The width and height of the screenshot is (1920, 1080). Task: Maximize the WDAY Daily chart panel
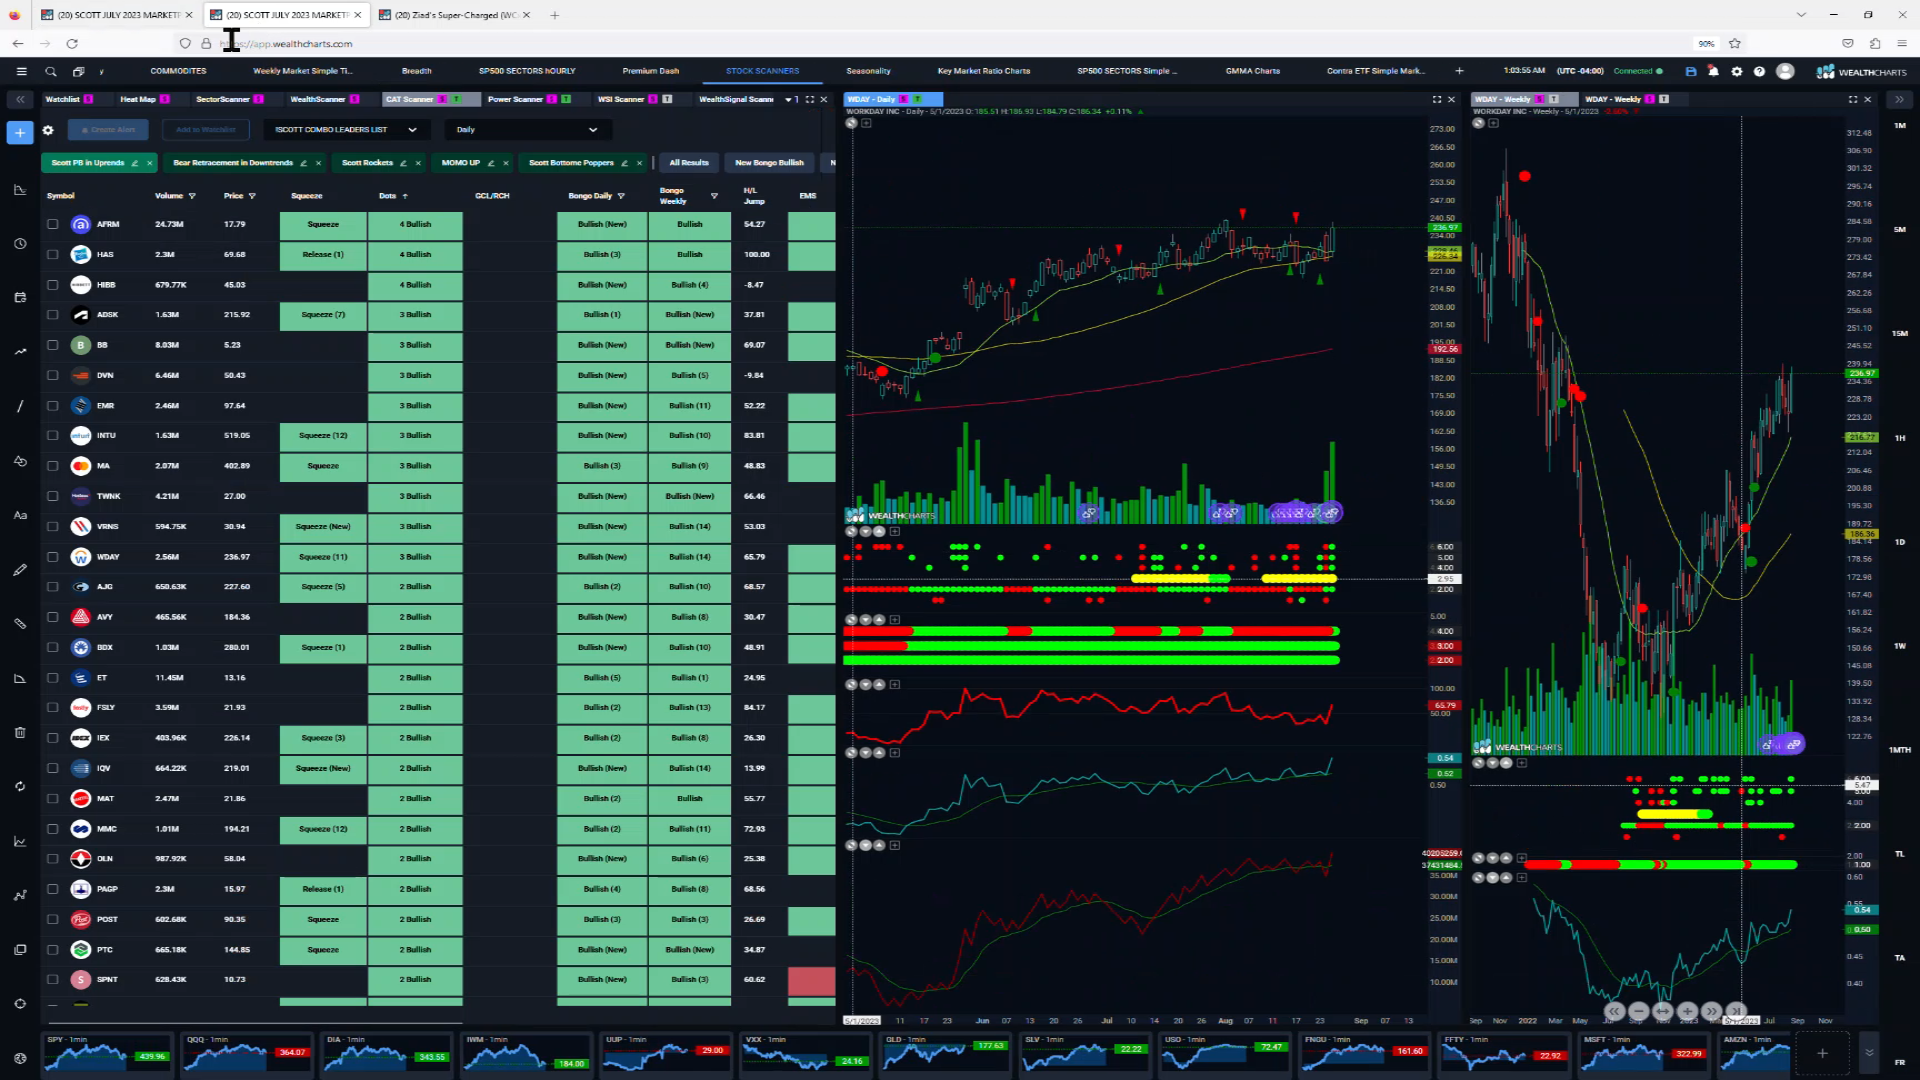[x=1437, y=99]
